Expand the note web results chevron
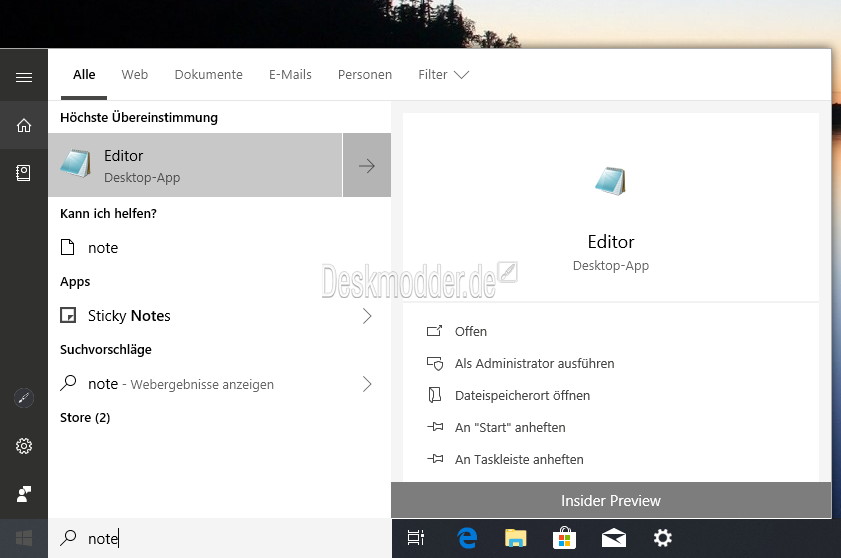This screenshot has height=558, width=841. [367, 384]
